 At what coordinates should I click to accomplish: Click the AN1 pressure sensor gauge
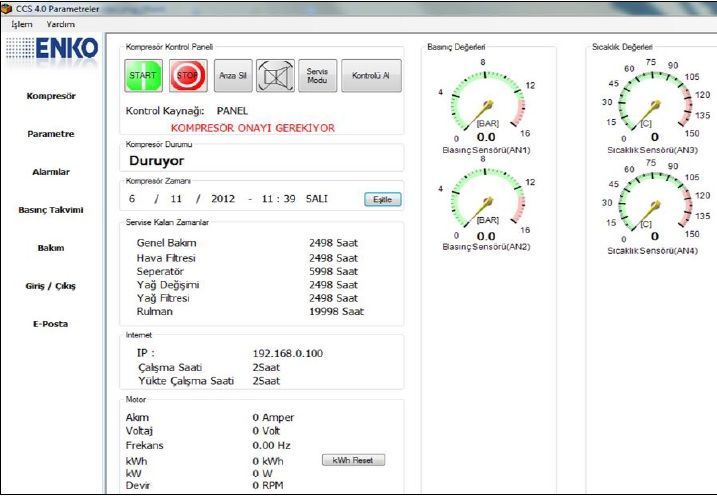click(x=486, y=105)
